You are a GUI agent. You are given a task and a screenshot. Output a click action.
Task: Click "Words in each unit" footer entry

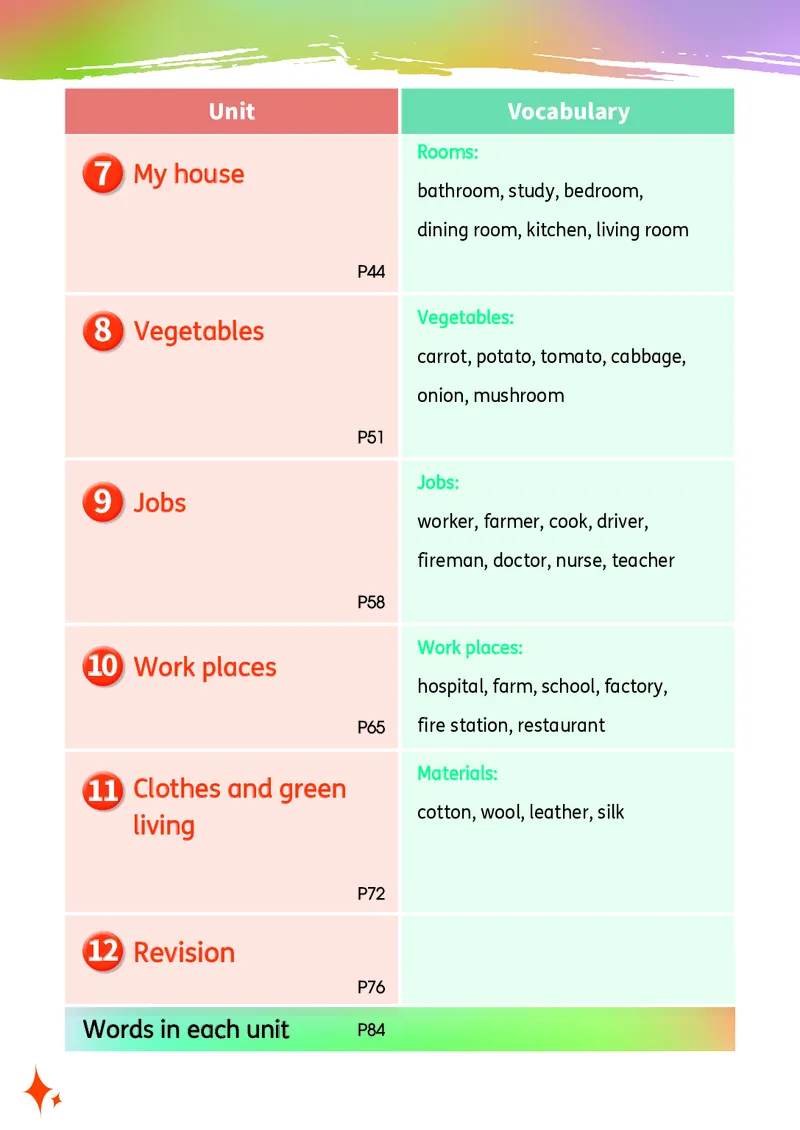(x=186, y=1029)
